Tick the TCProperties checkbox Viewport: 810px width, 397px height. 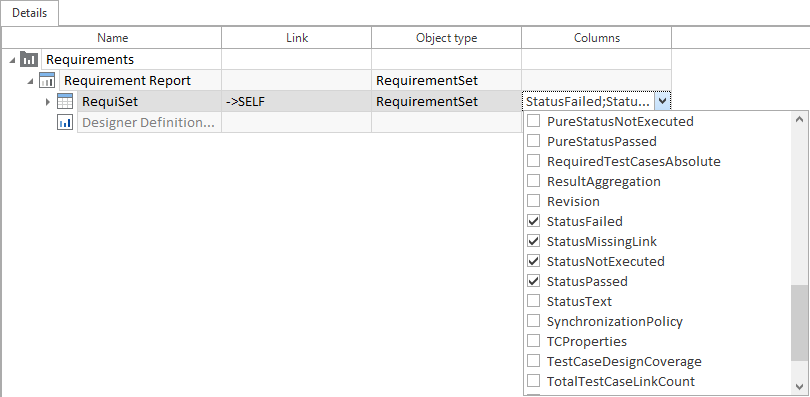[x=533, y=341]
